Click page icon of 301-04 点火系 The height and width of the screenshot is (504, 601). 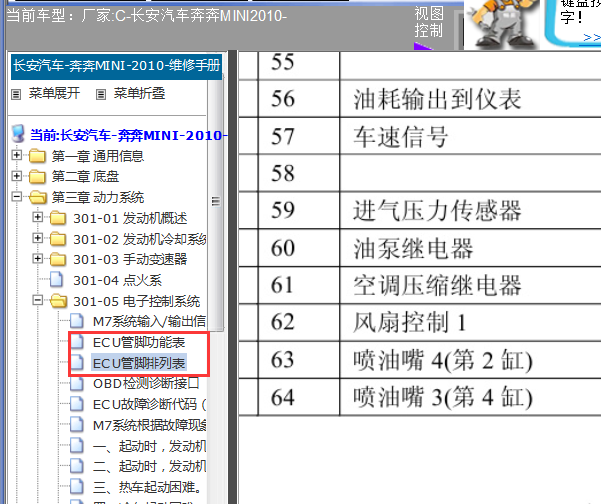coord(57,279)
